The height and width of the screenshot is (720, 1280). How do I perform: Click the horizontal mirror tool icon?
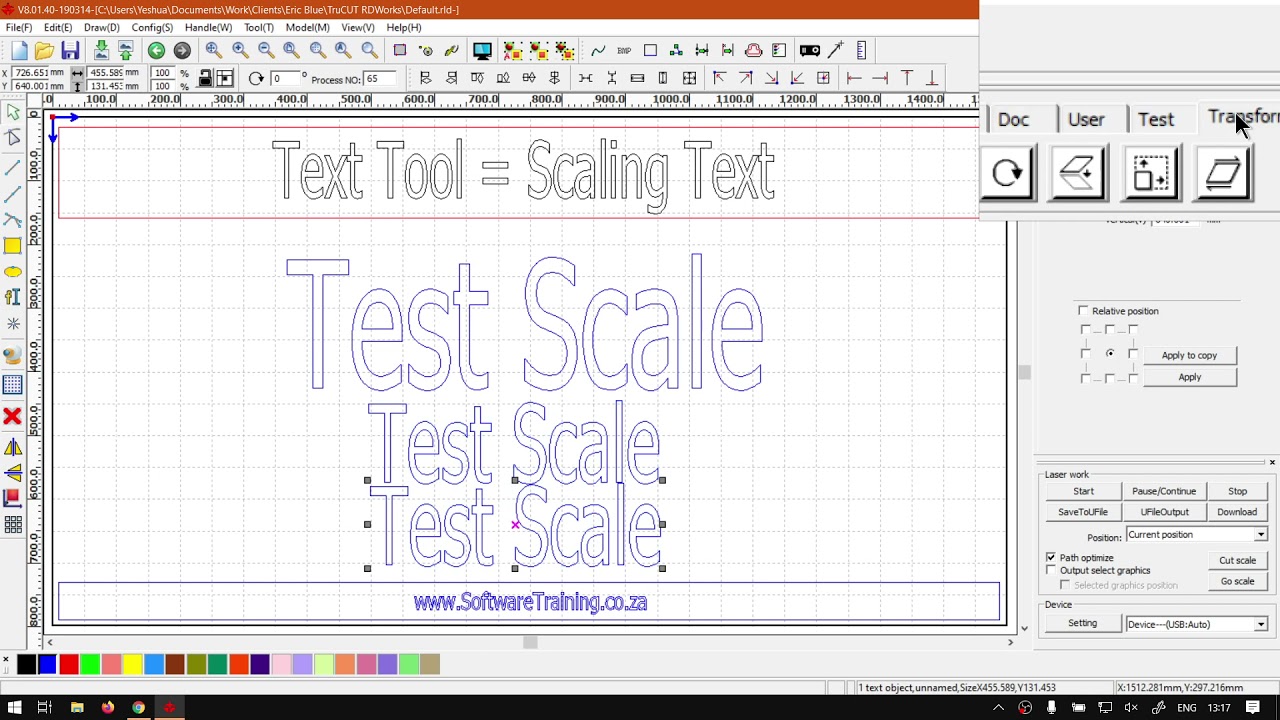[x=13, y=448]
